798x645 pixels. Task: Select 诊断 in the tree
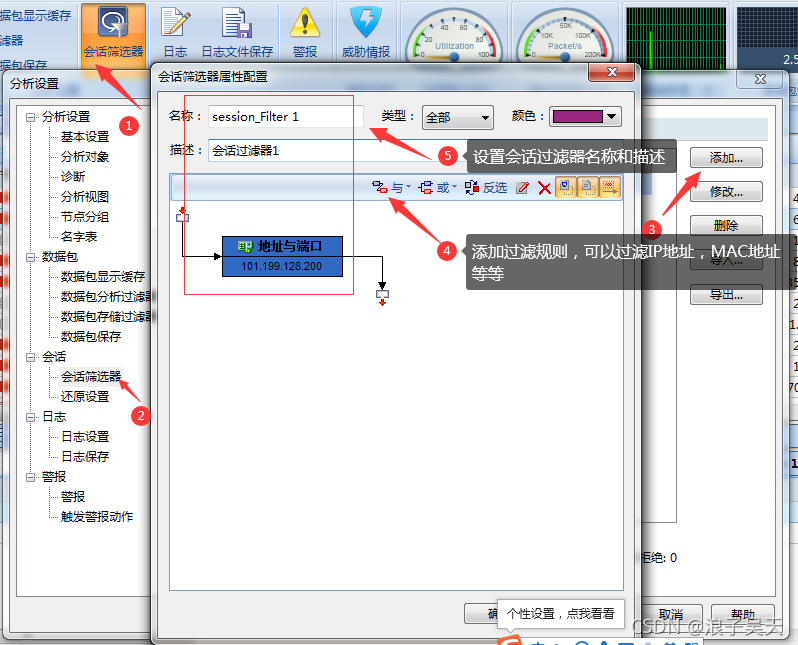coord(73,177)
